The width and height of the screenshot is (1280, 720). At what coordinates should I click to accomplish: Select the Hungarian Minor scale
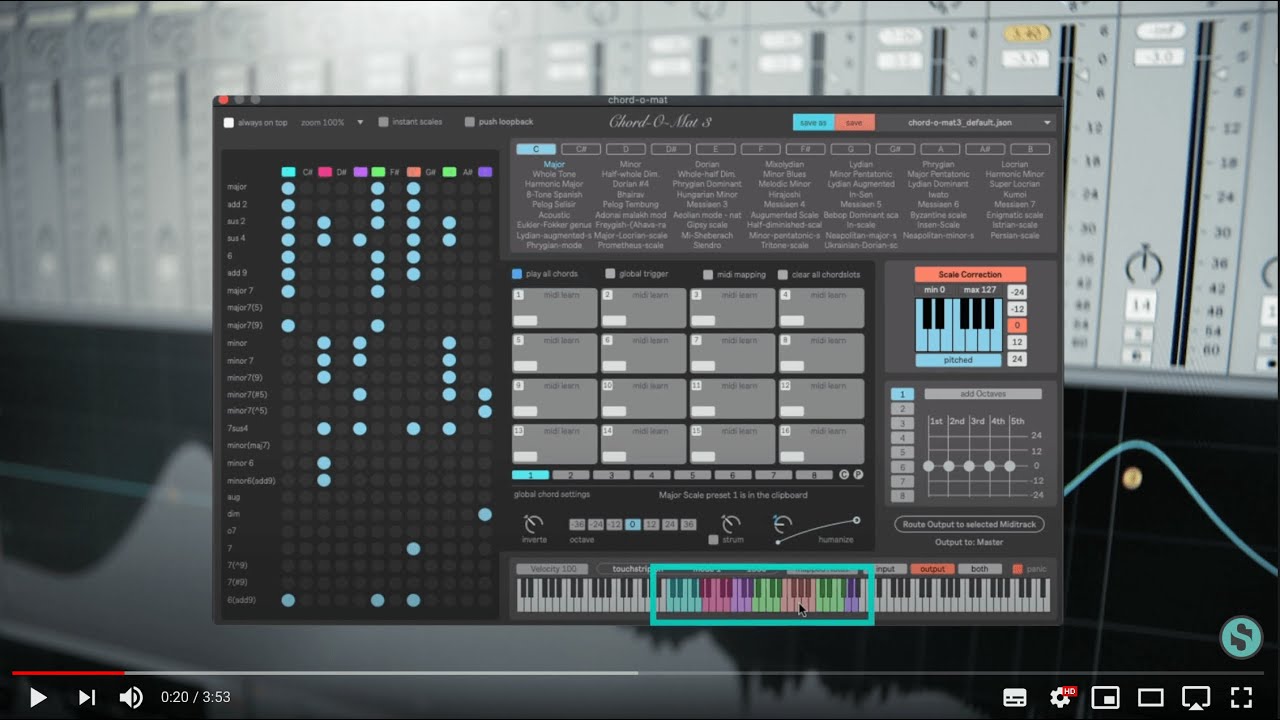(x=707, y=195)
